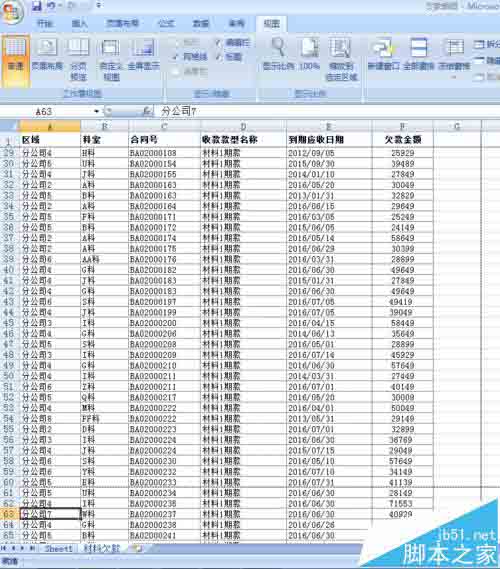Click cell with contract BA02000241
Image resolution: width=500 pixels, height=569 pixels.
[164, 536]
